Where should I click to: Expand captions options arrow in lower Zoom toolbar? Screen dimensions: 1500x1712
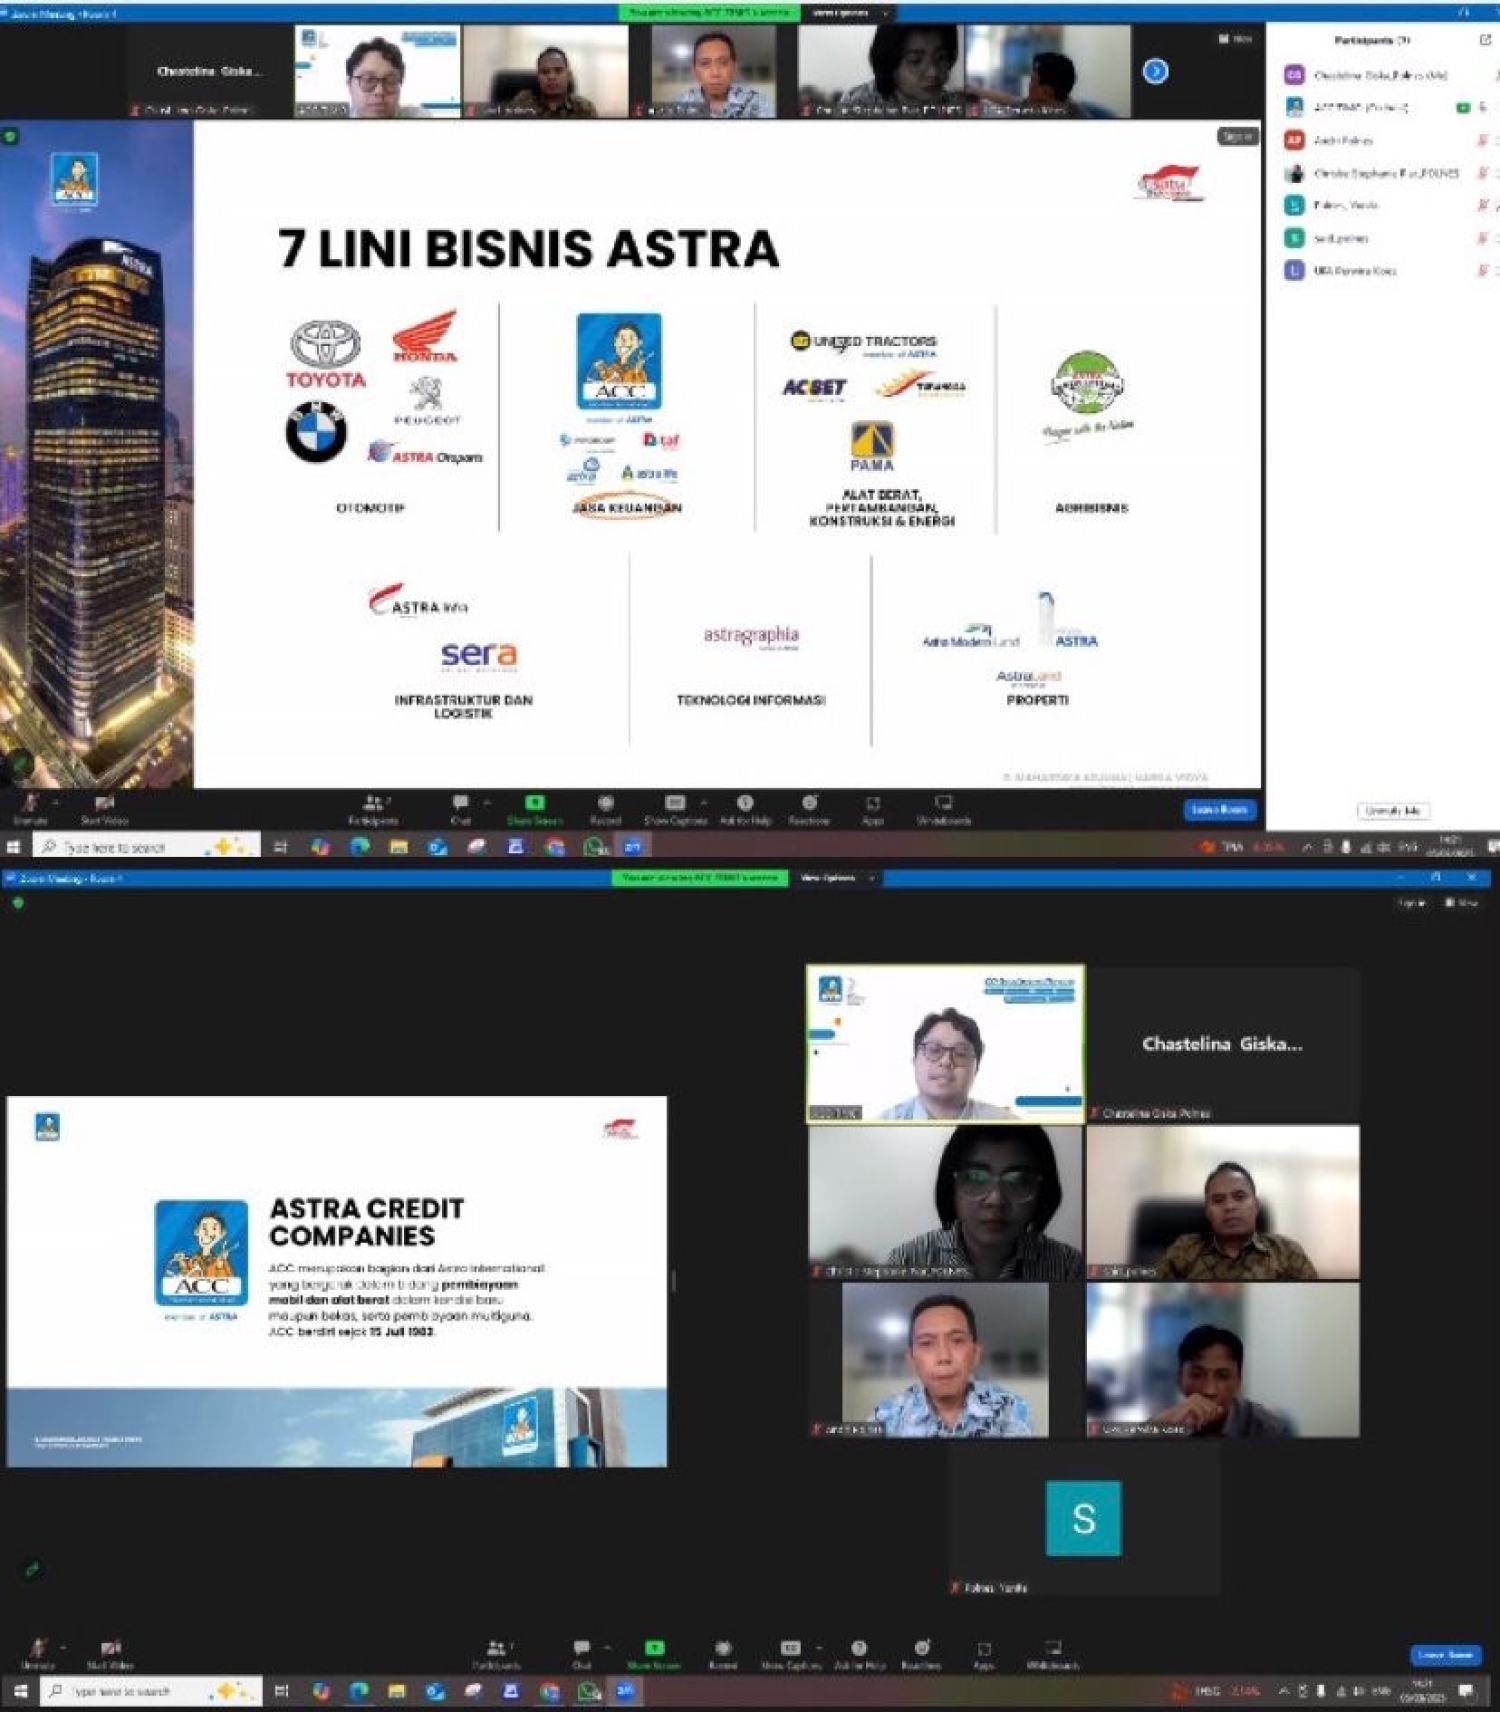(819, 1647)
